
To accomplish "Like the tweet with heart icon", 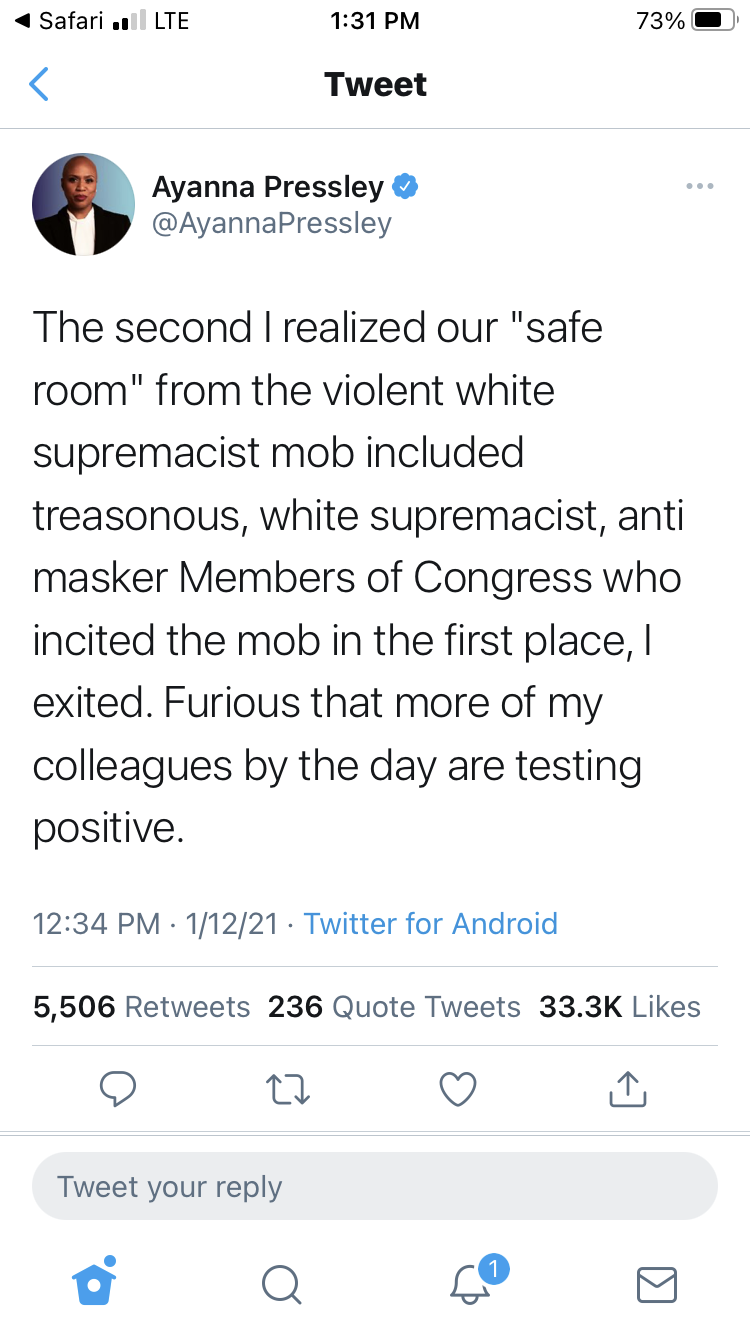I will point(458,1089).
